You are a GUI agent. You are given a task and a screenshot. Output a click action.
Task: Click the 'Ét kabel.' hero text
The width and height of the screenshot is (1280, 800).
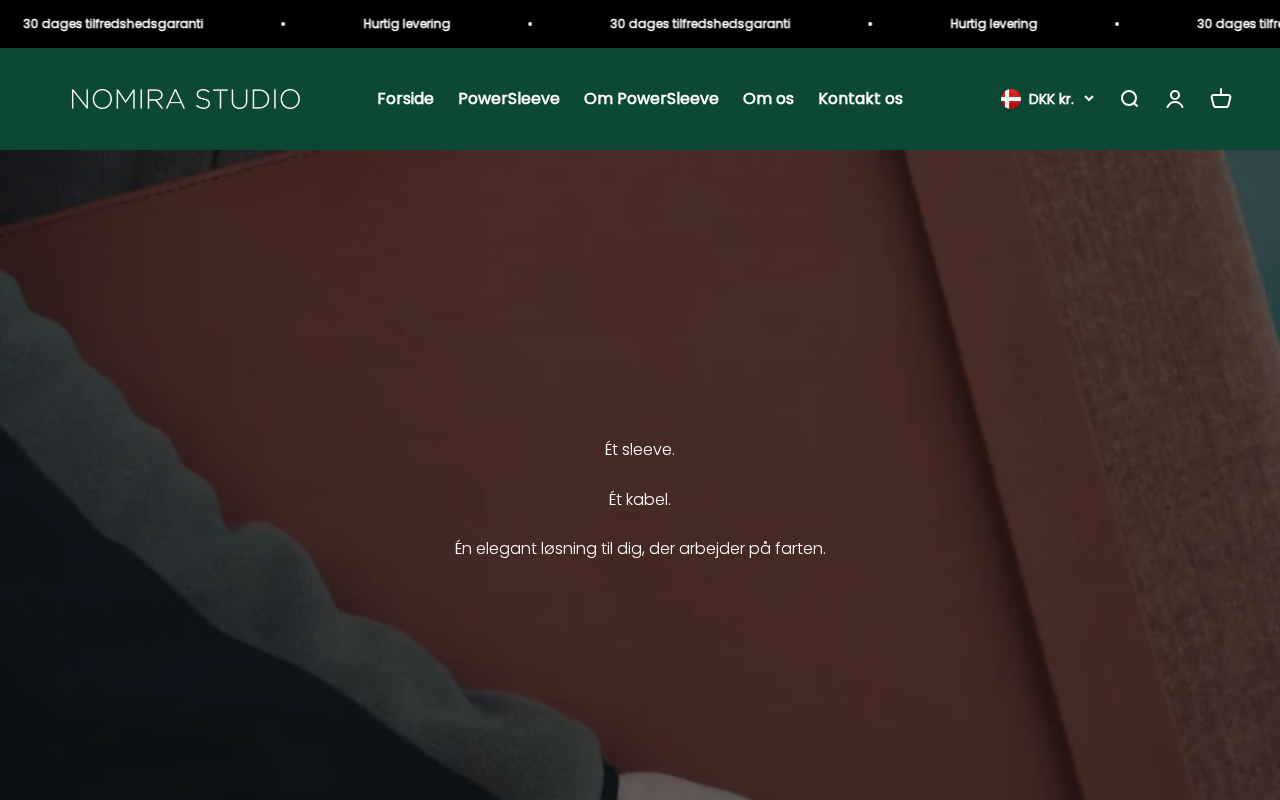pyautogui.click(x=640, y=499)
